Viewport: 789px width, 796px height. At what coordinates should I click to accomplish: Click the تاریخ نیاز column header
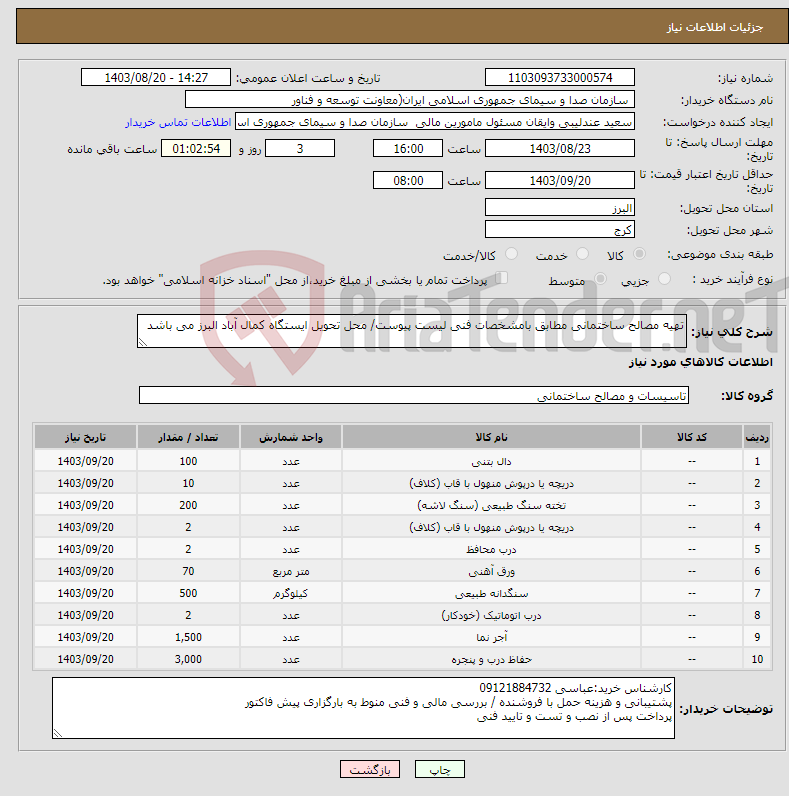[85, 437]
